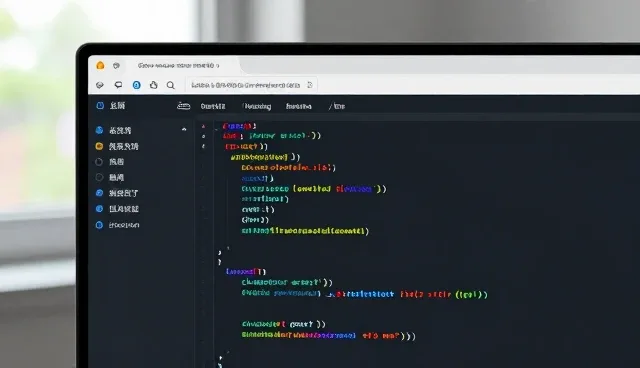Collapse the first sidebar section using its chevron
The height and width of the screenshot is (368, 640).
pyautogui.click(x=184, y=129)
